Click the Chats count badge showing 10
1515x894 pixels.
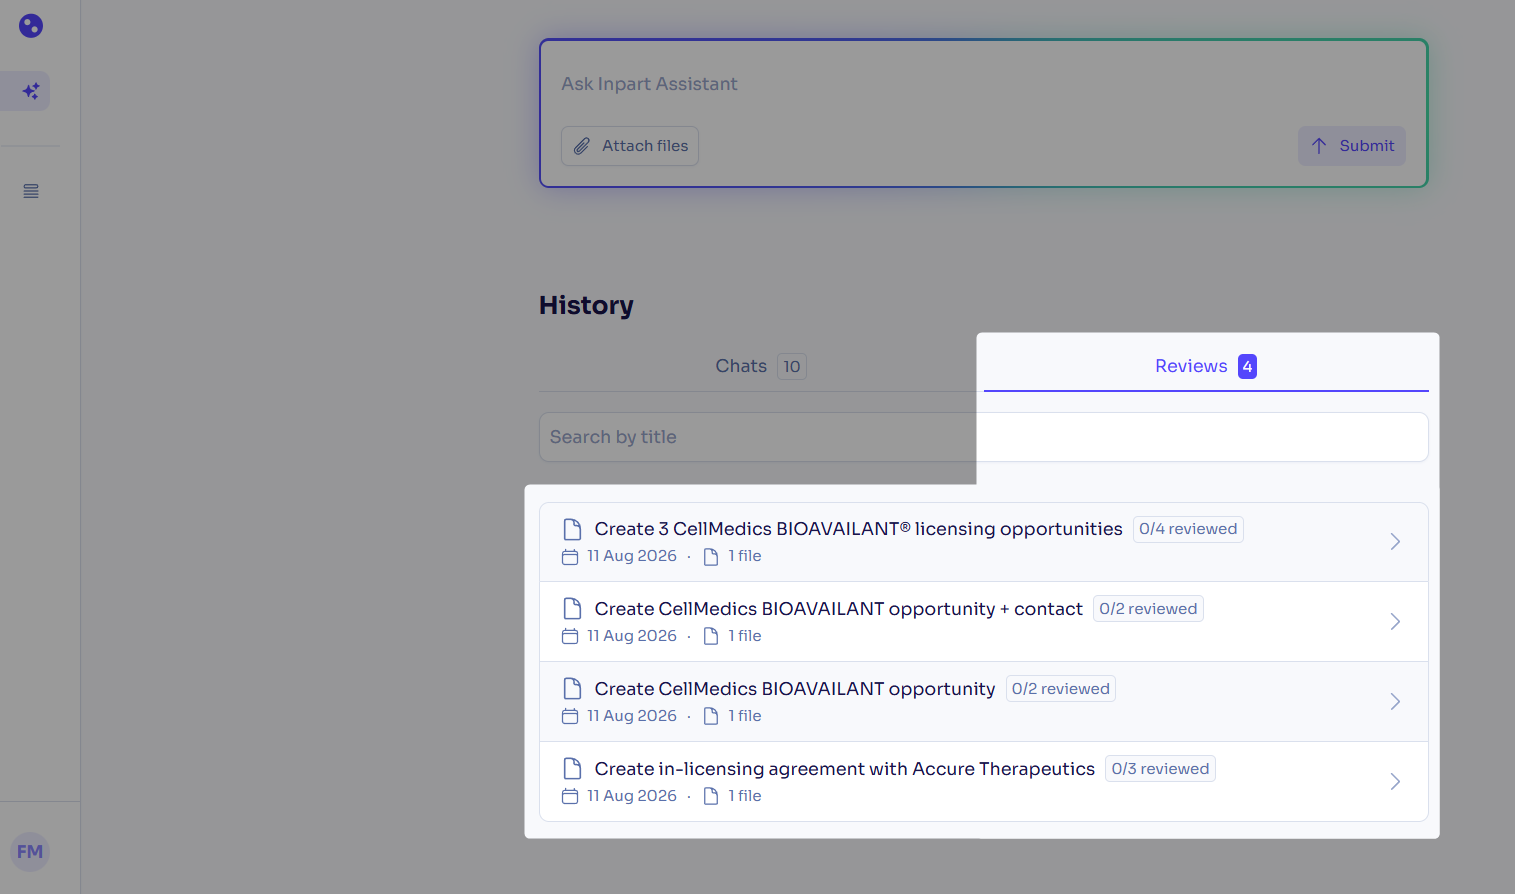click(x=792, y=366)
